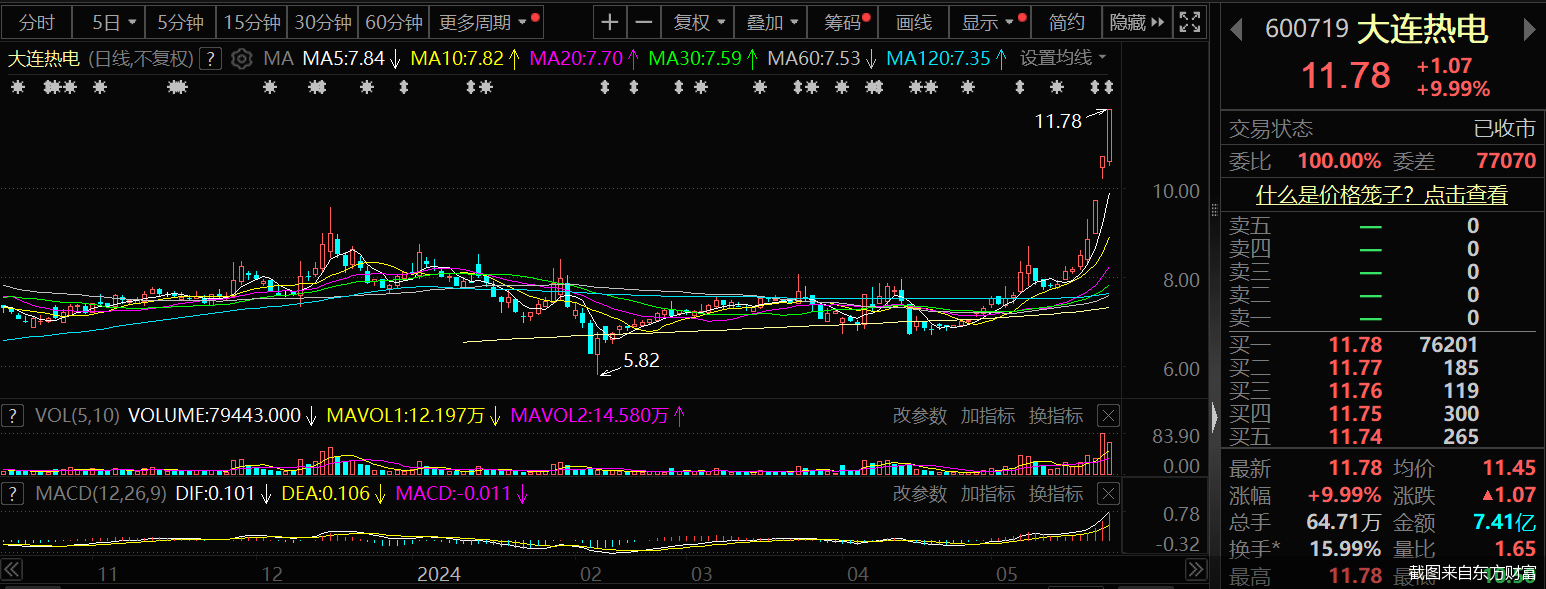
Task: Jump timeline to earliest with double-left arrows
Action: (13, 570)
